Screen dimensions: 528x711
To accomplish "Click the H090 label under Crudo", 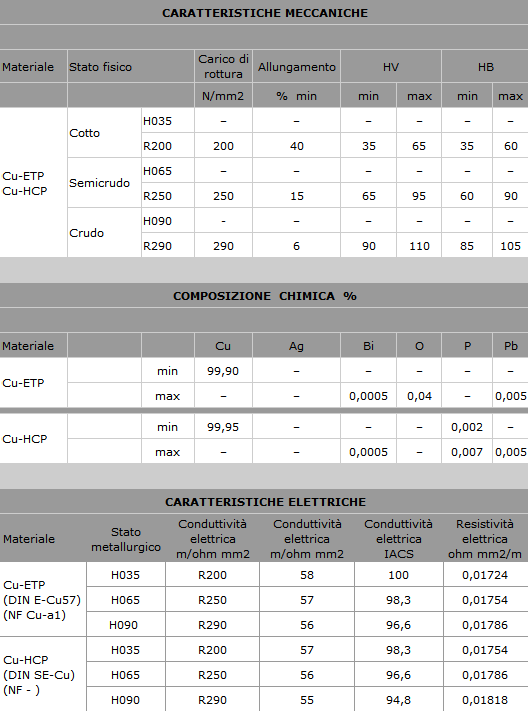I will click(157, 221).
